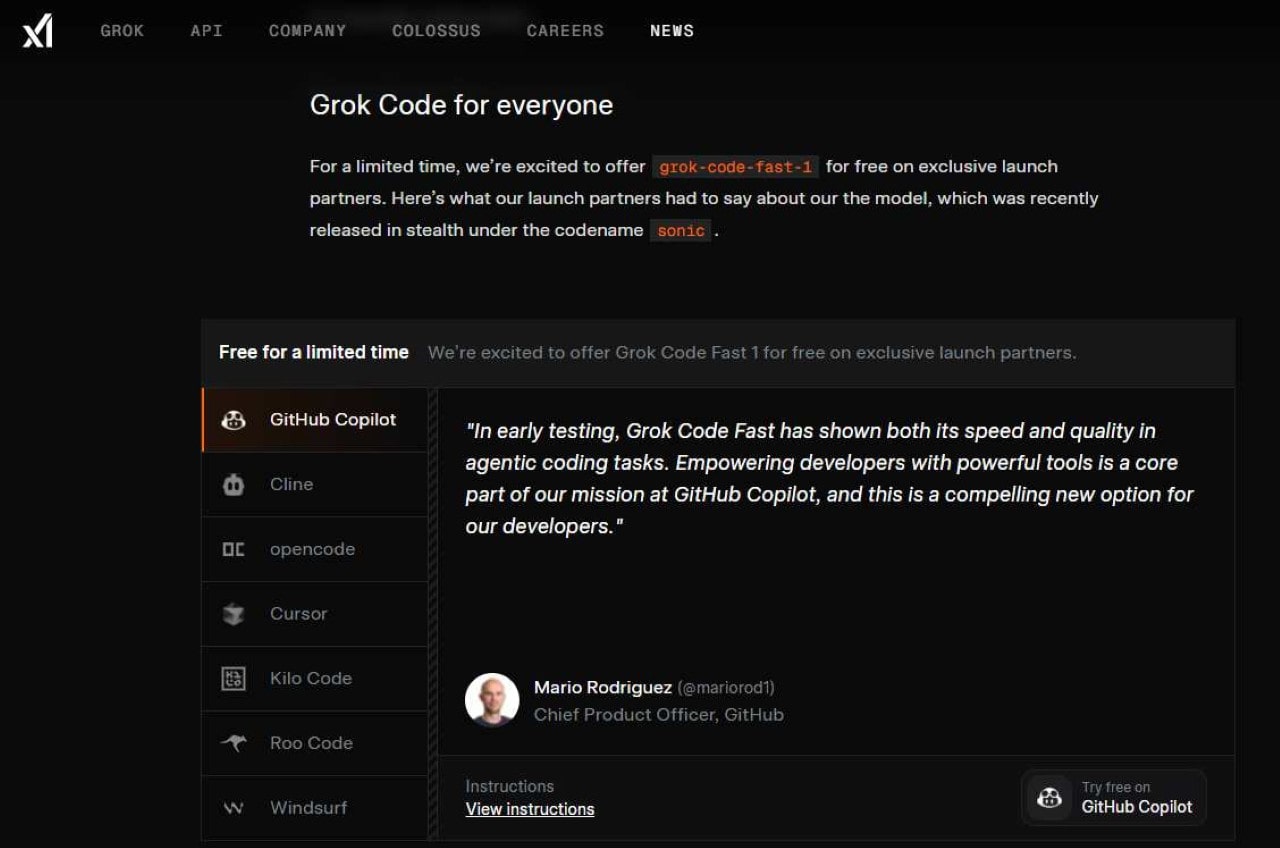This screenshot has height=848, width=1280.
Task: Navigate to the API section
Action: click(x=206, y=31)
